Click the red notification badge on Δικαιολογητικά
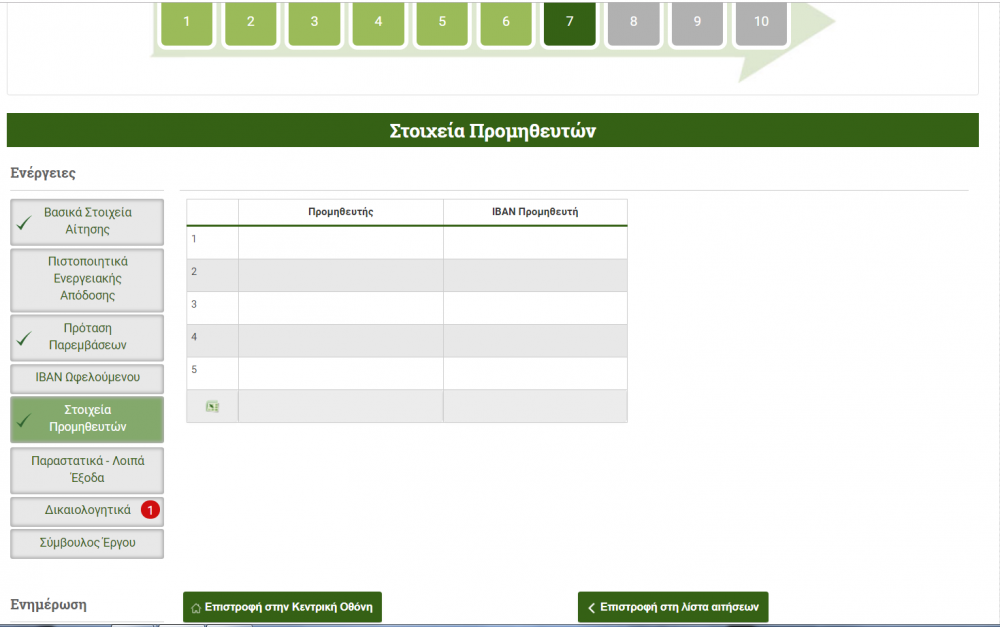The height and width of the screenshot is (627, 1000). tap(150, 510)
